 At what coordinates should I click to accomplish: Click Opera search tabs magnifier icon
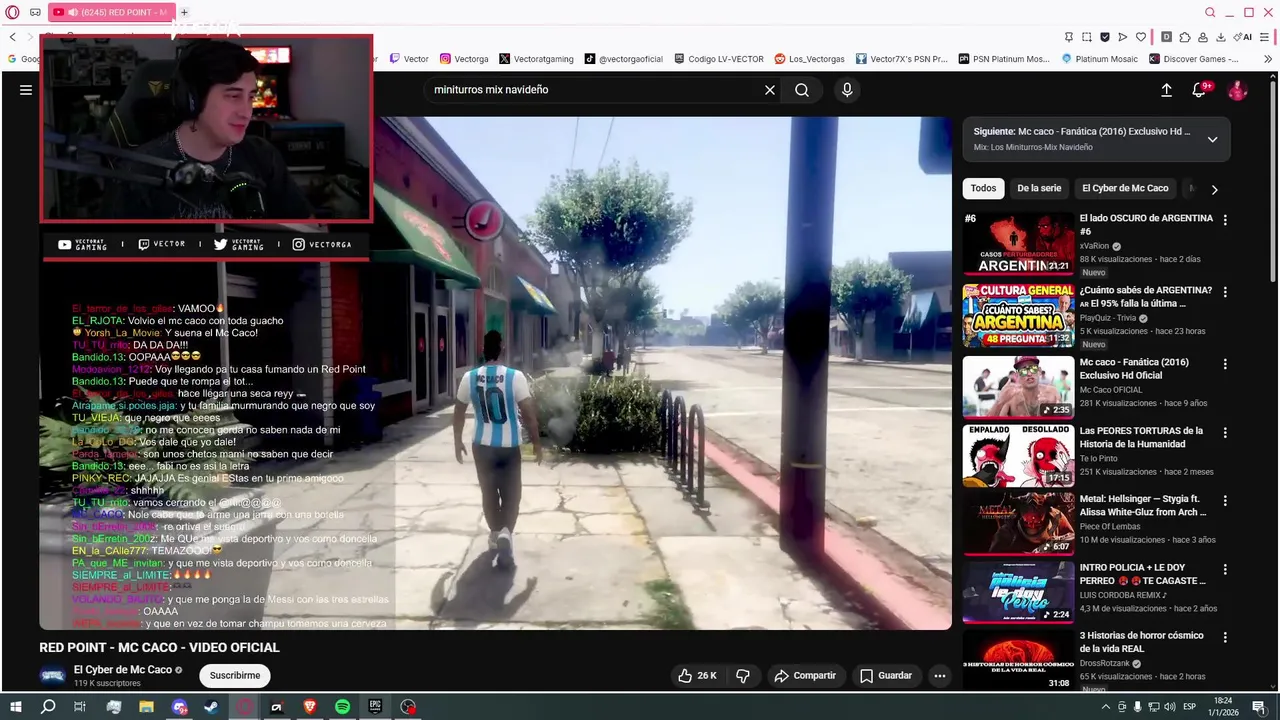tap(1210, 12)
